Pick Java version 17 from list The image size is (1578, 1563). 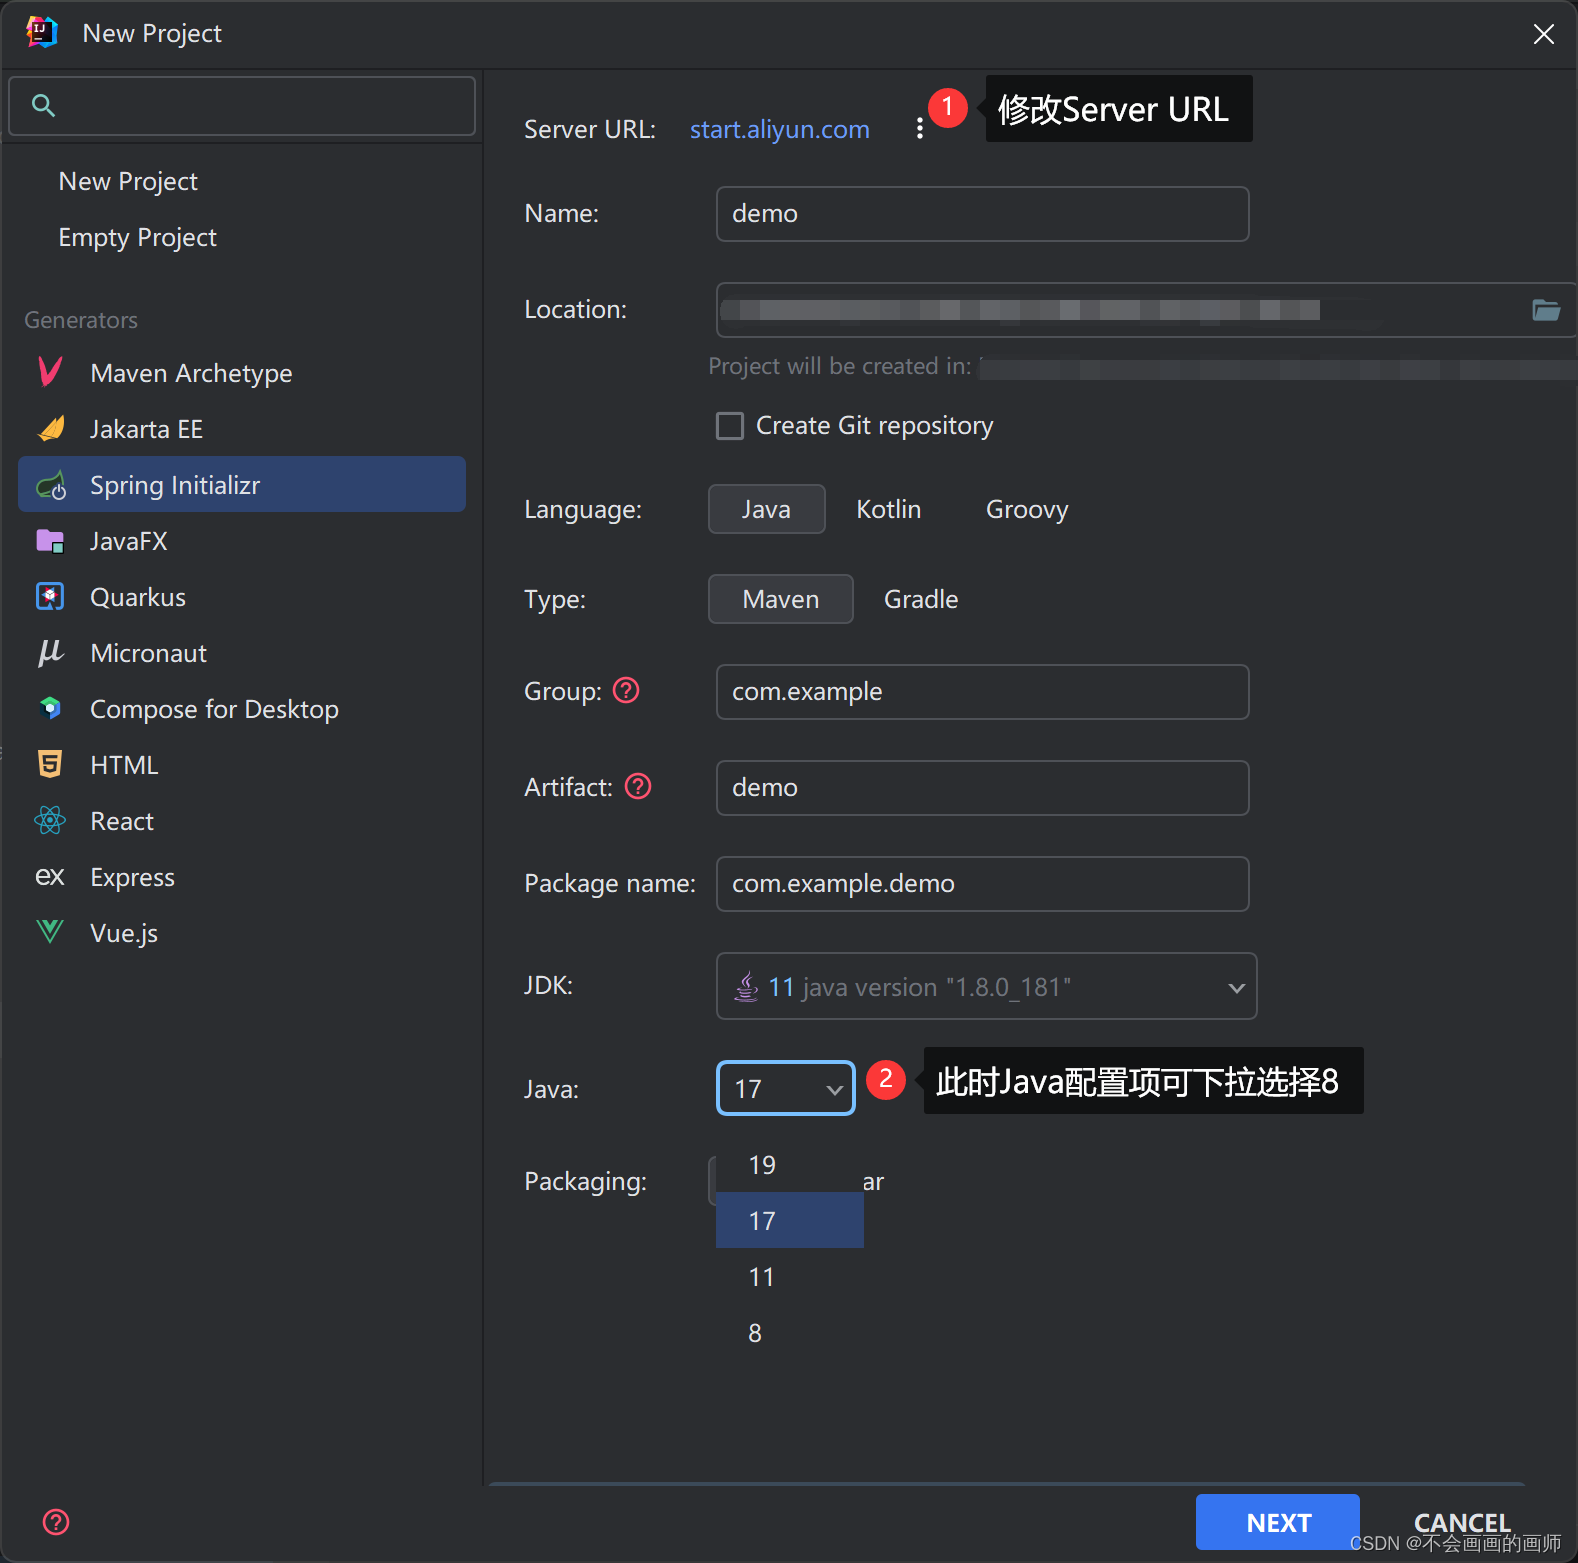tap(790, 1220)
